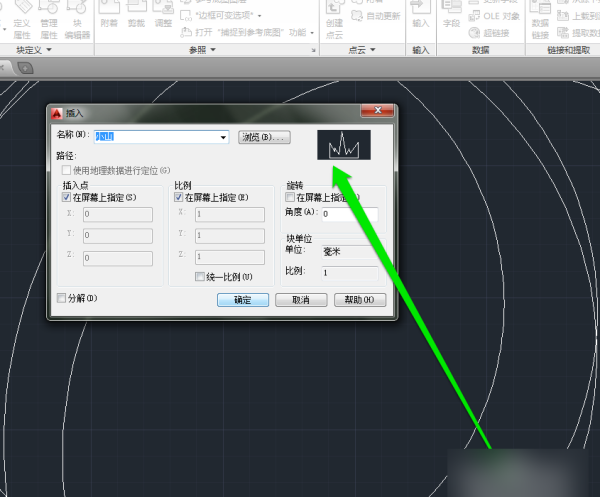Screen dimensions: 600x497
Task: Click the rotation Angle (角度) input field
Action: (349, 213)
